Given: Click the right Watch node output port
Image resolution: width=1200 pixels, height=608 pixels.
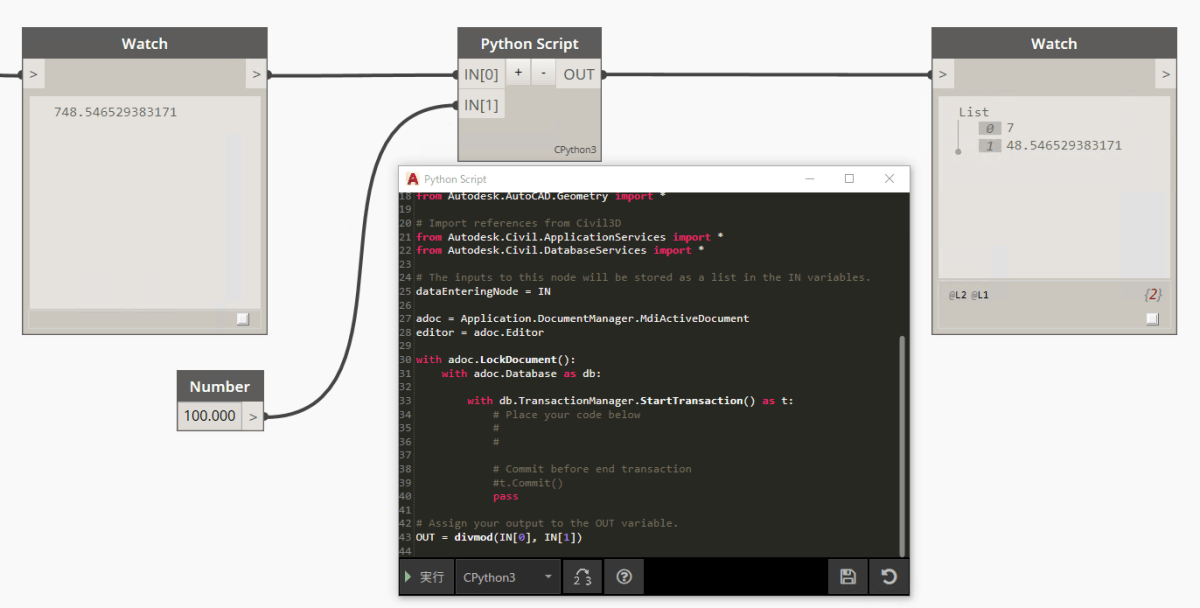Looking at the screenshot, I should (1165, 74).
